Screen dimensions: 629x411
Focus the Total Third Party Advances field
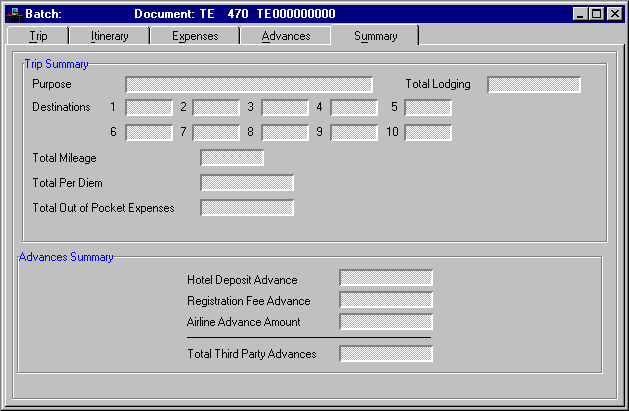(x=386, y=354)
